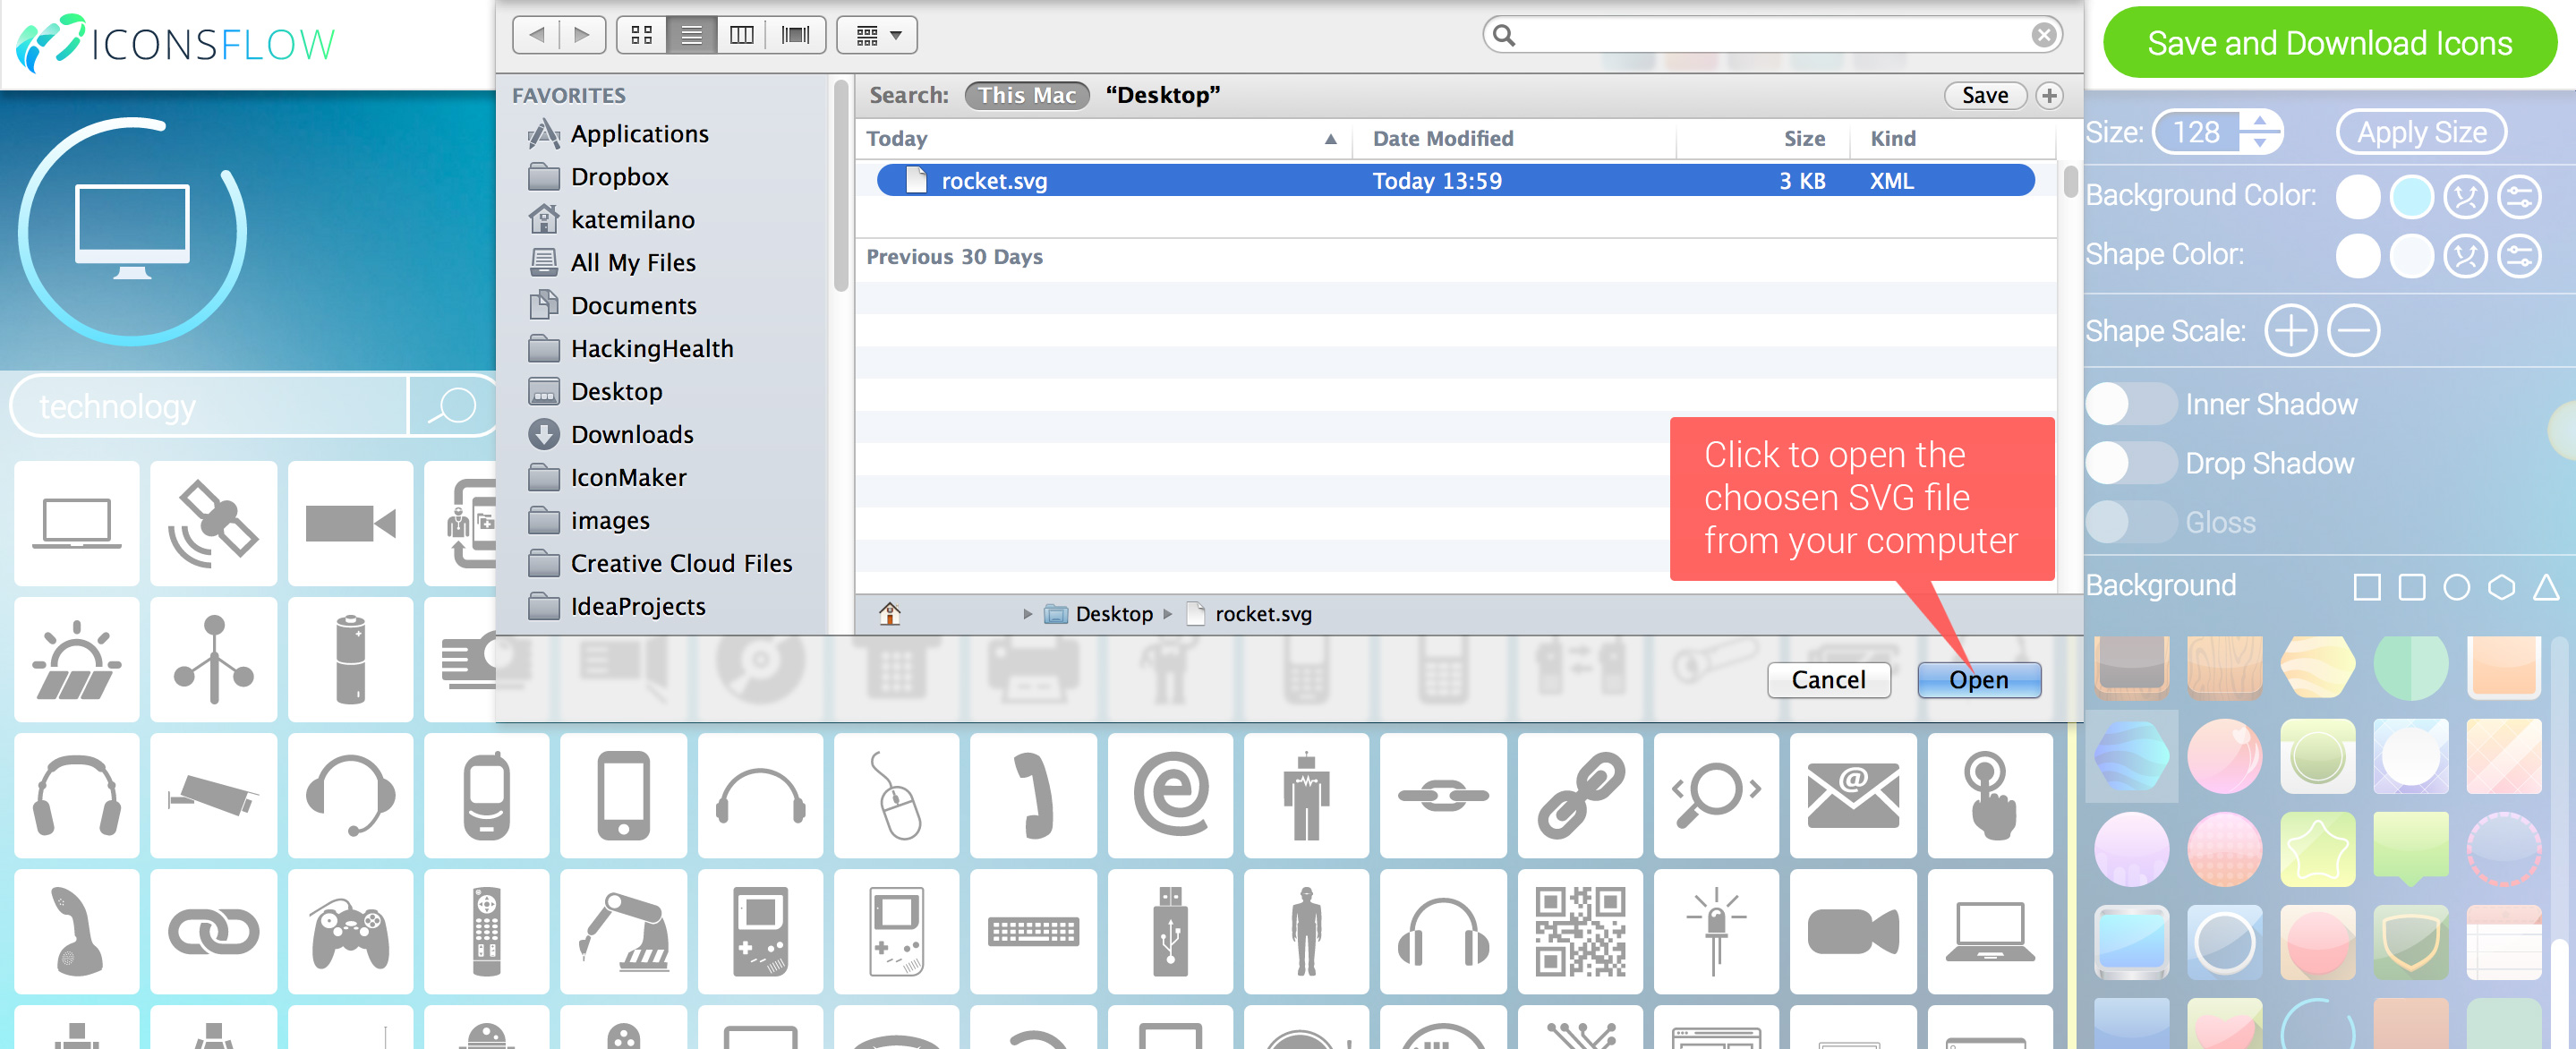Viewport: 2576px width, 1049px height.
Task: Pick the chain link icon
Action: (1580, 795)
